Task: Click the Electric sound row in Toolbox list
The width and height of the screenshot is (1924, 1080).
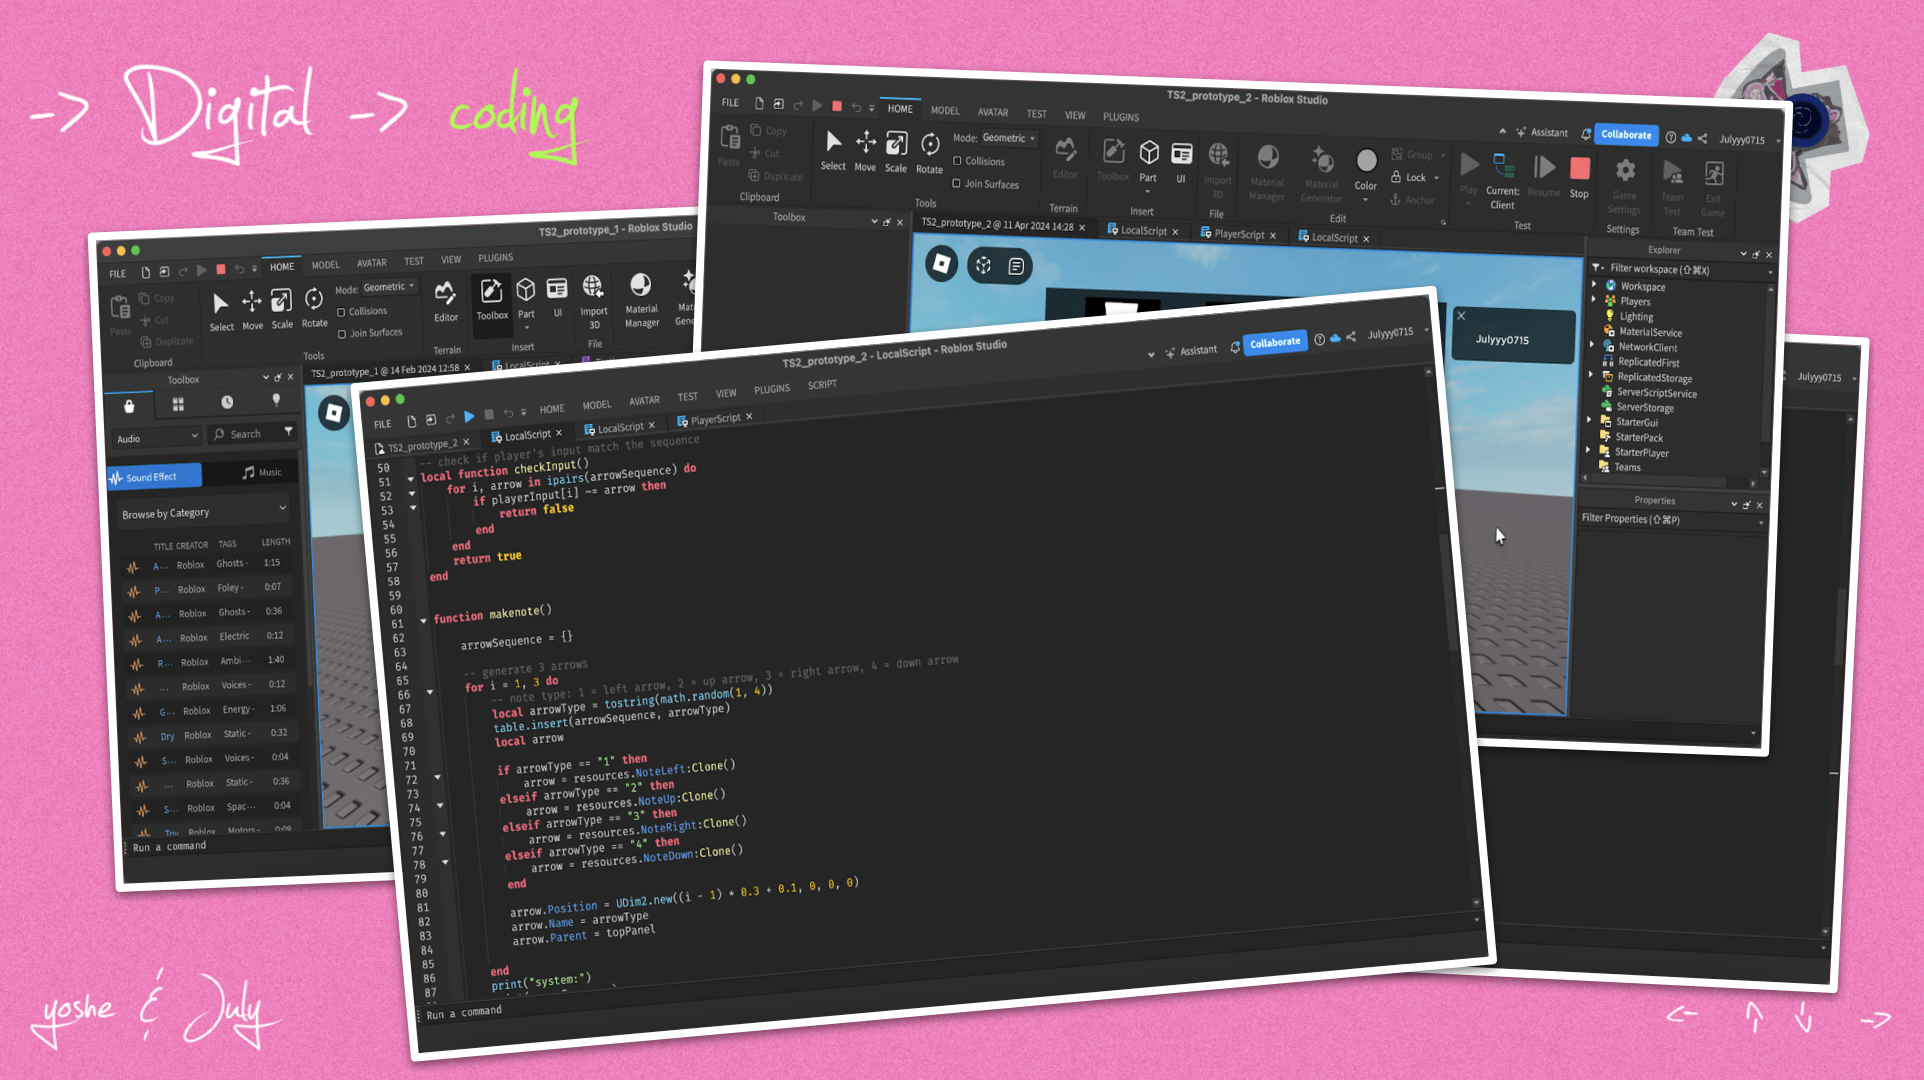Action: click(x=210, y=637)
